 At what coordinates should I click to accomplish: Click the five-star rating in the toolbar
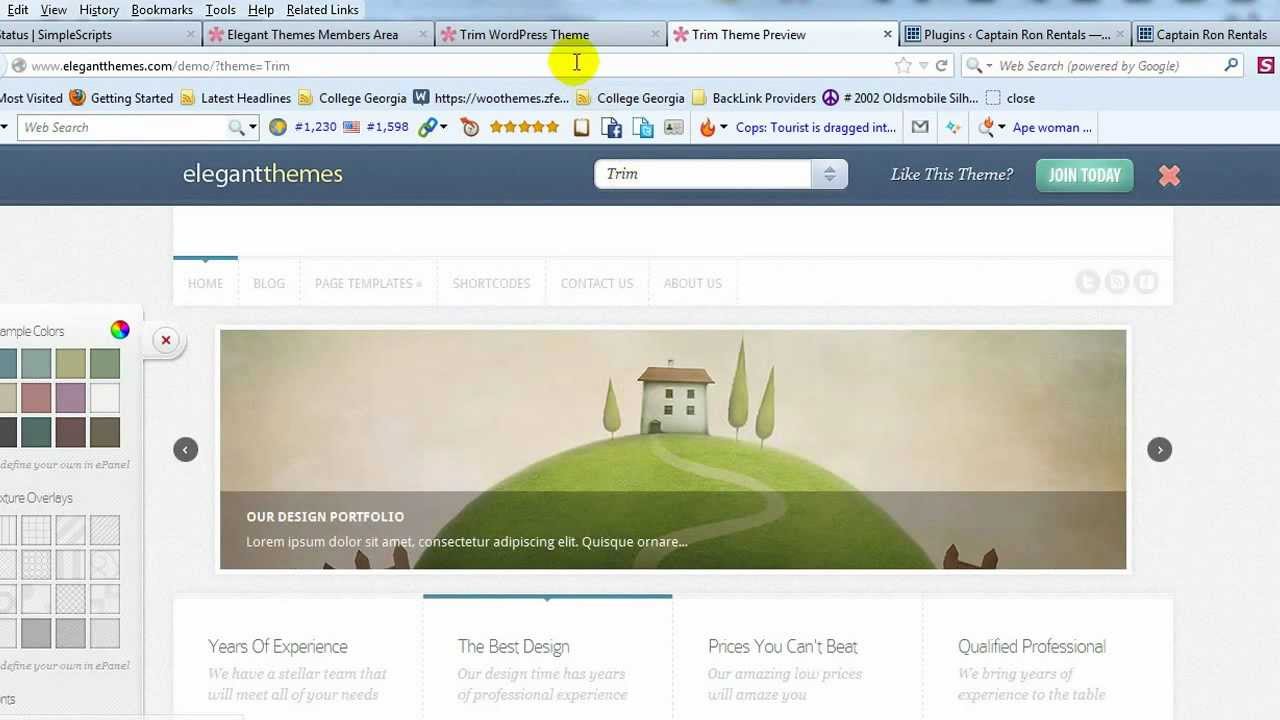[524, 127]
